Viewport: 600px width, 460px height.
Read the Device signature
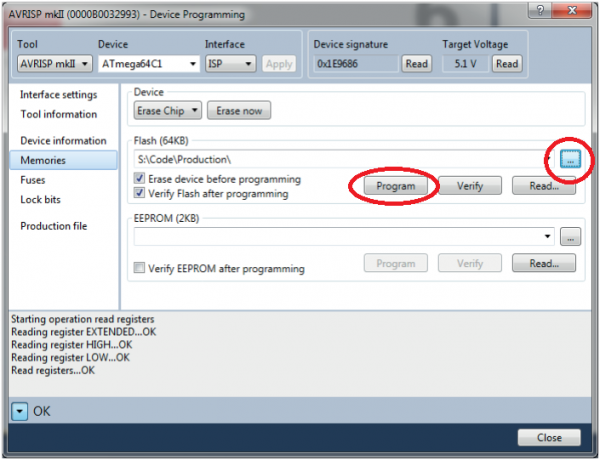pos(416,64)
